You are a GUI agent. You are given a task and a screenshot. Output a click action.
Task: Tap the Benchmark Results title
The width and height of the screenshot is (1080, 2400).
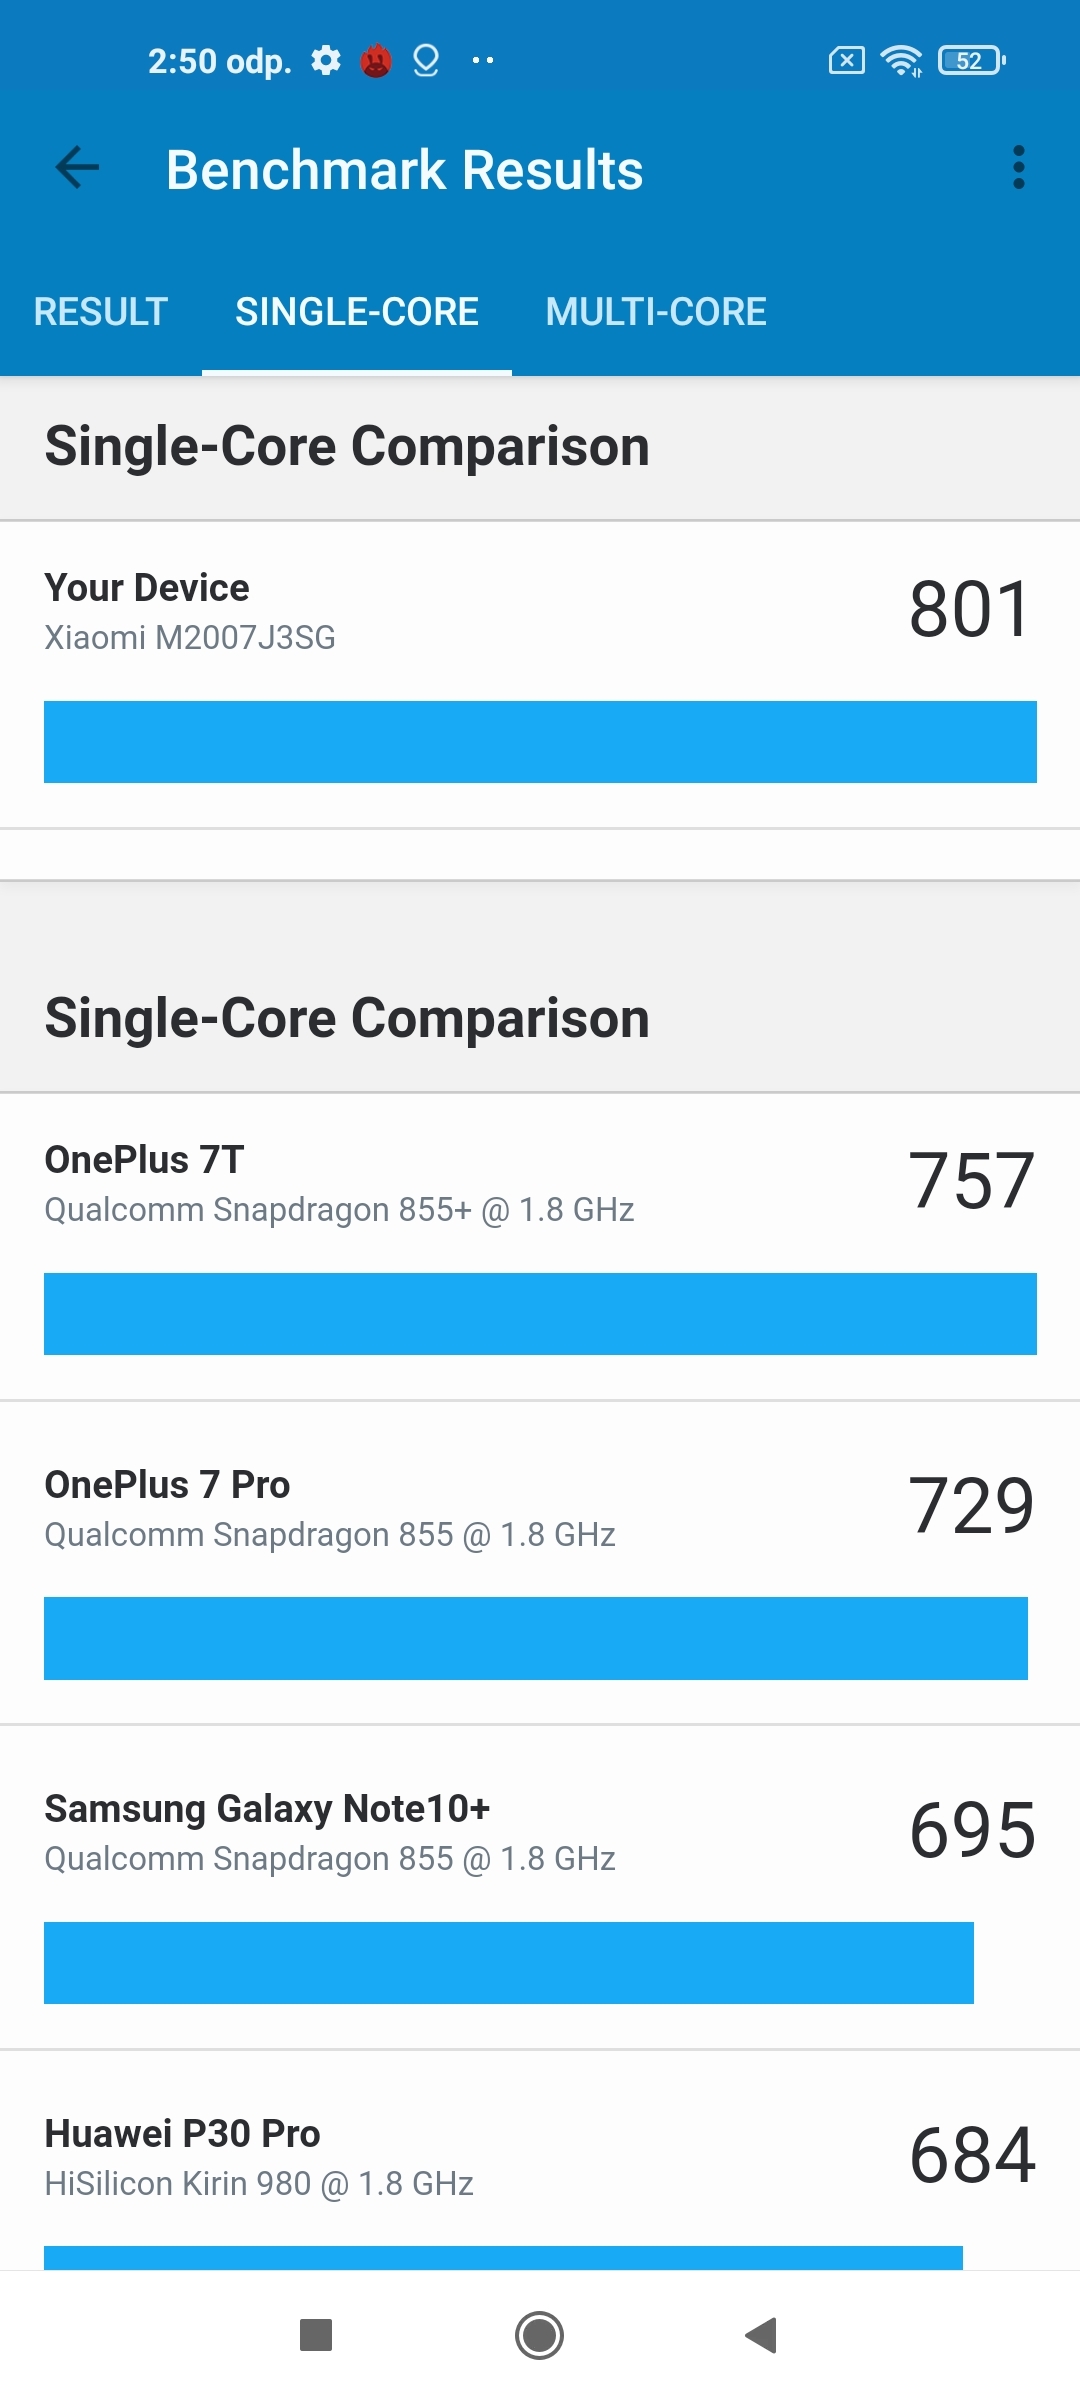[x=404, y=169]
